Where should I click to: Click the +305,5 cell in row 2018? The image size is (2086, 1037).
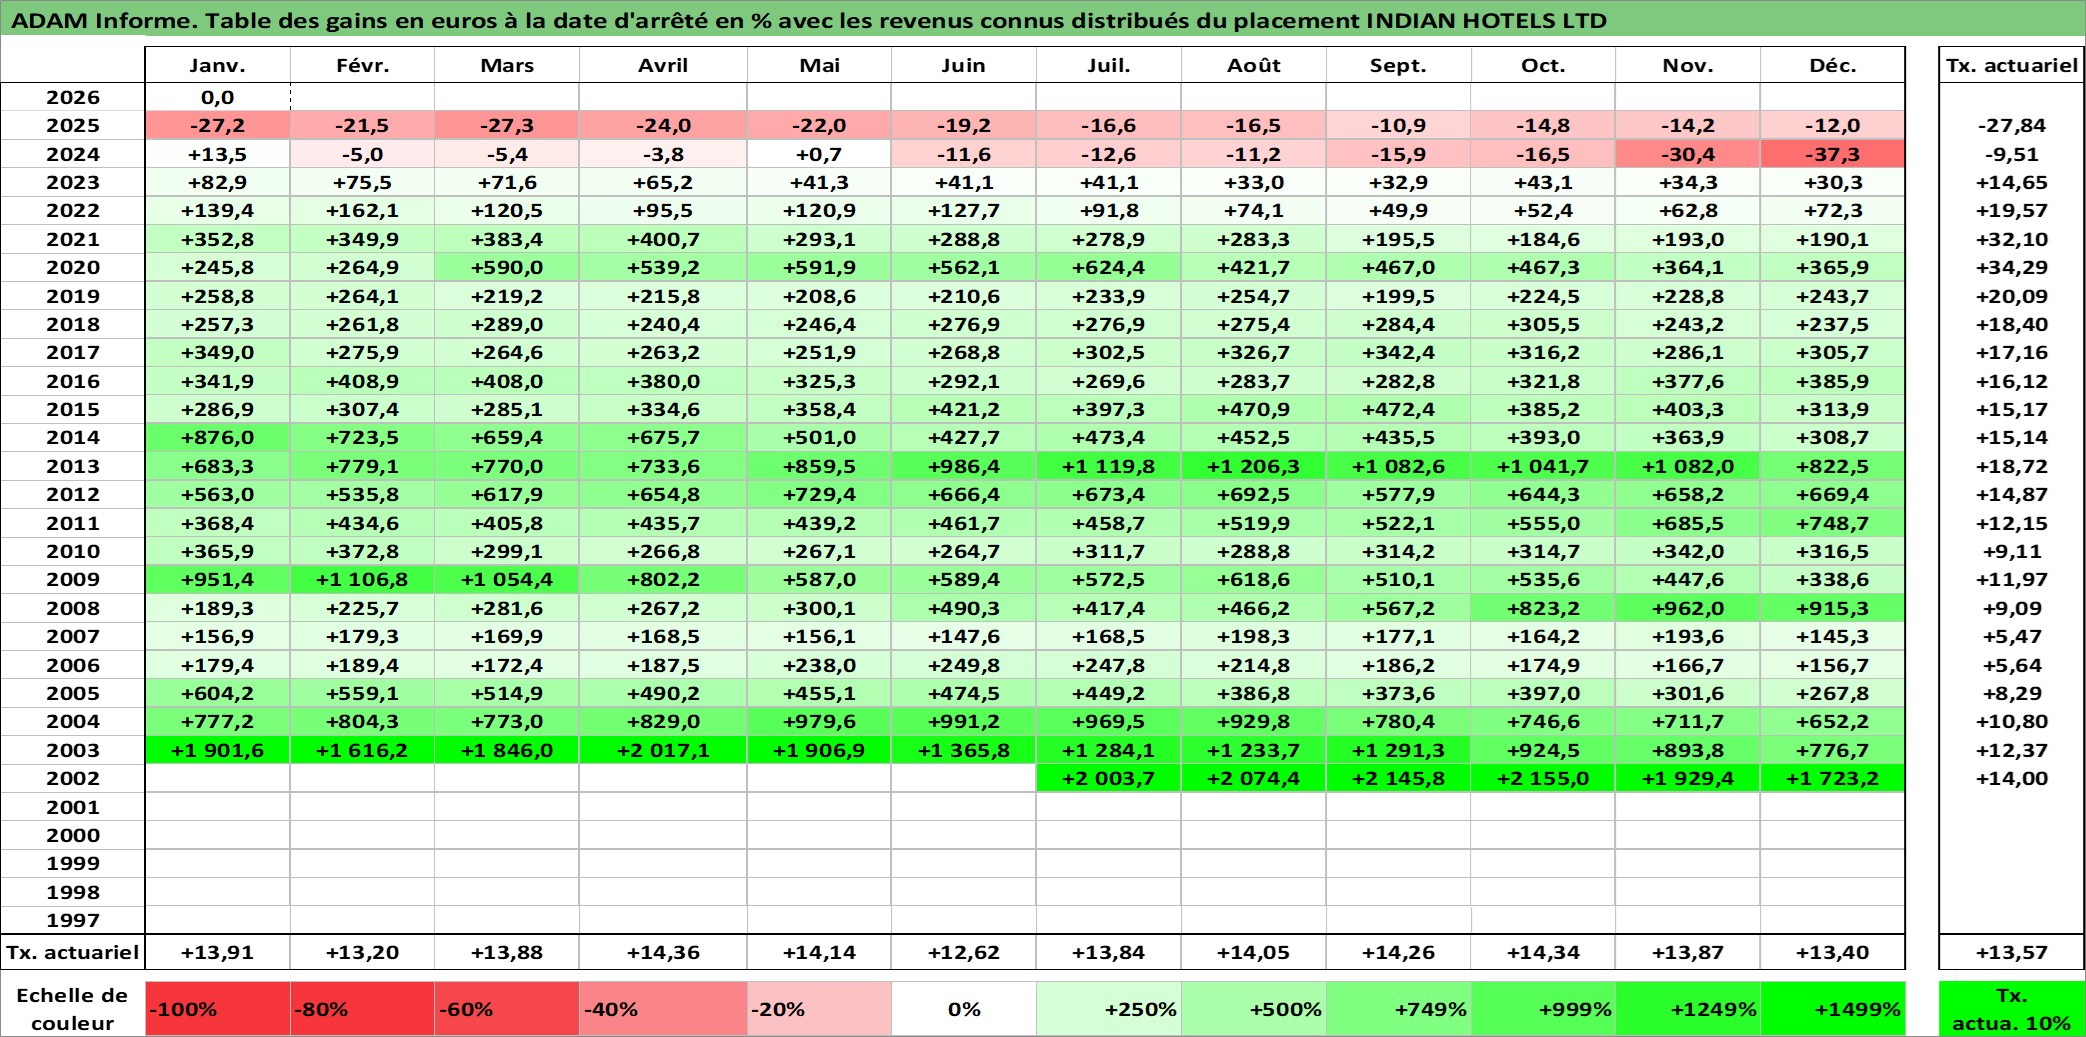pos(1543,324)
